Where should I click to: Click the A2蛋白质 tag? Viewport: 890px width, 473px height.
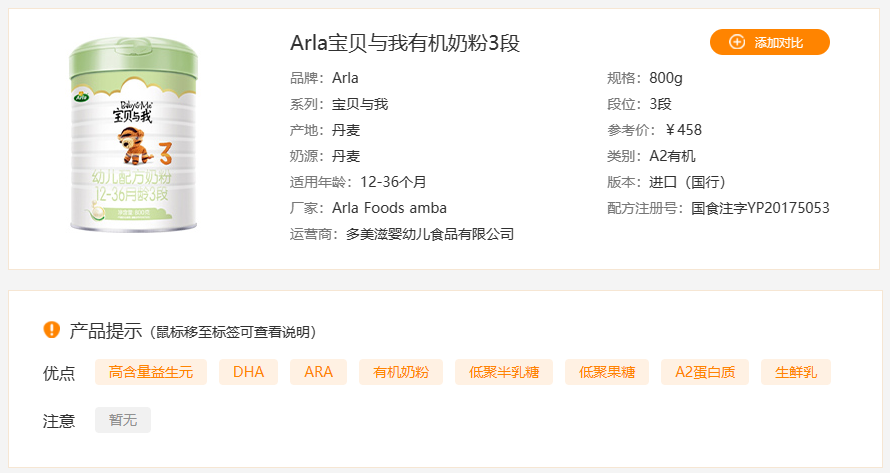(704, 372)
